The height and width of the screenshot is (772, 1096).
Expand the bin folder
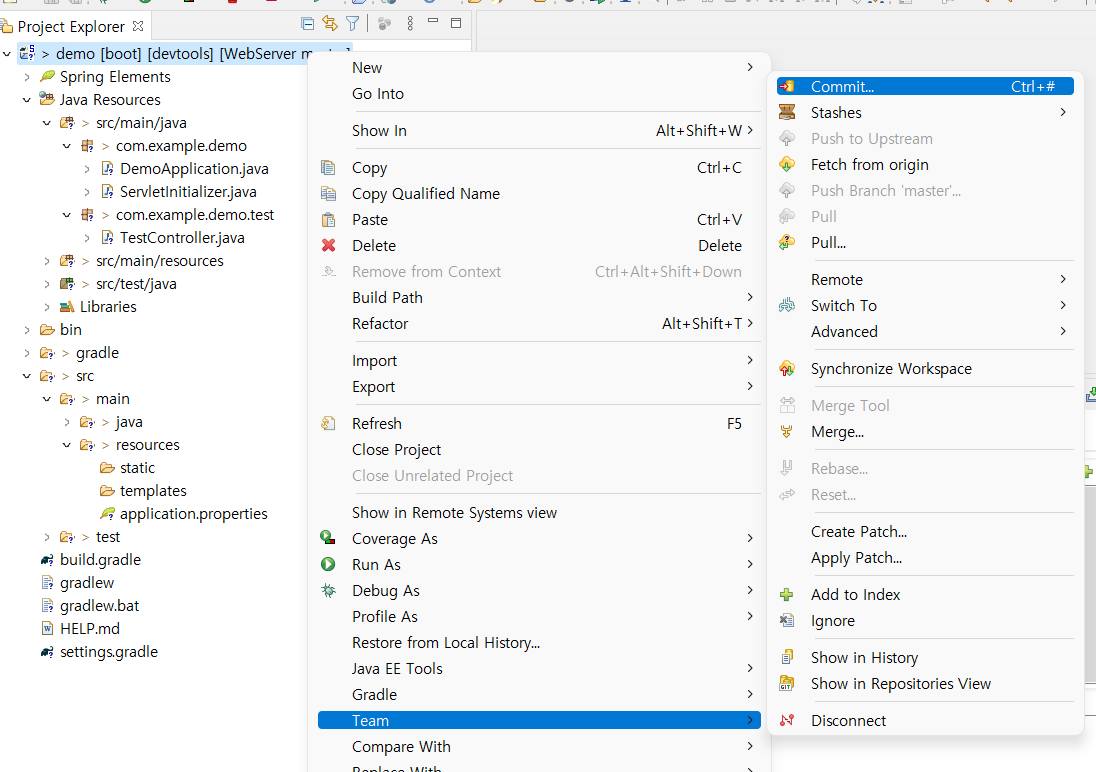tap(27, 330)
